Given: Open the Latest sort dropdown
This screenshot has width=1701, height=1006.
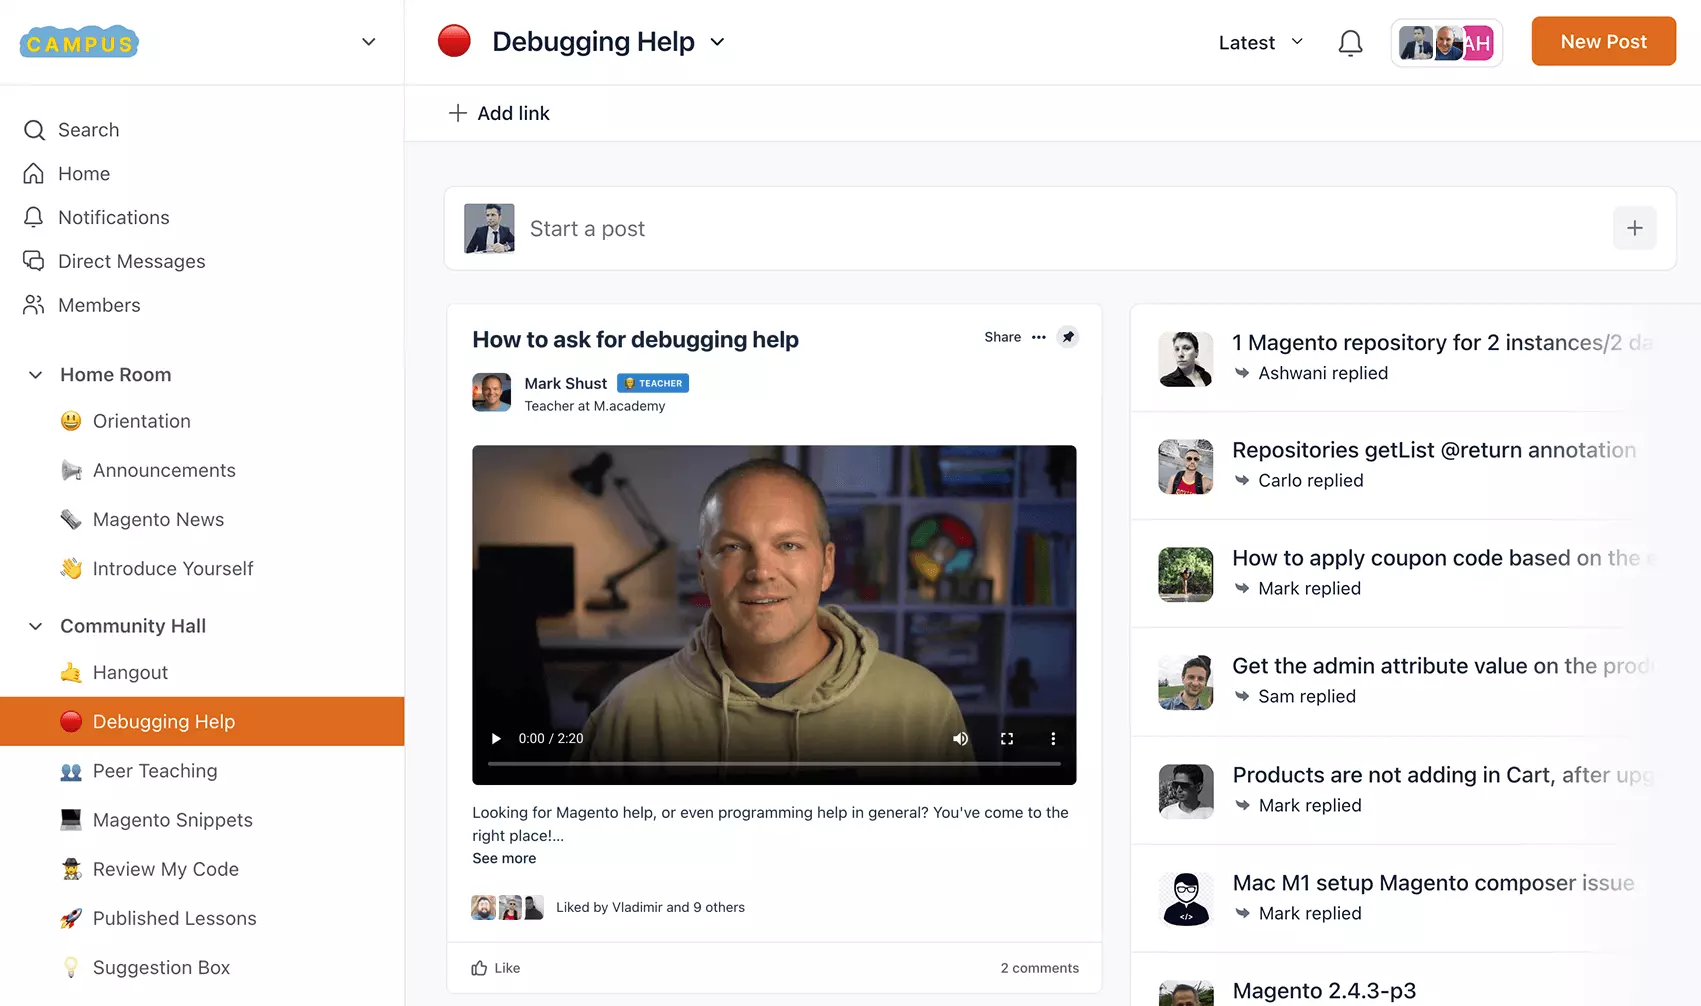Looking at the screenshot, I should tap(1261, 42).
